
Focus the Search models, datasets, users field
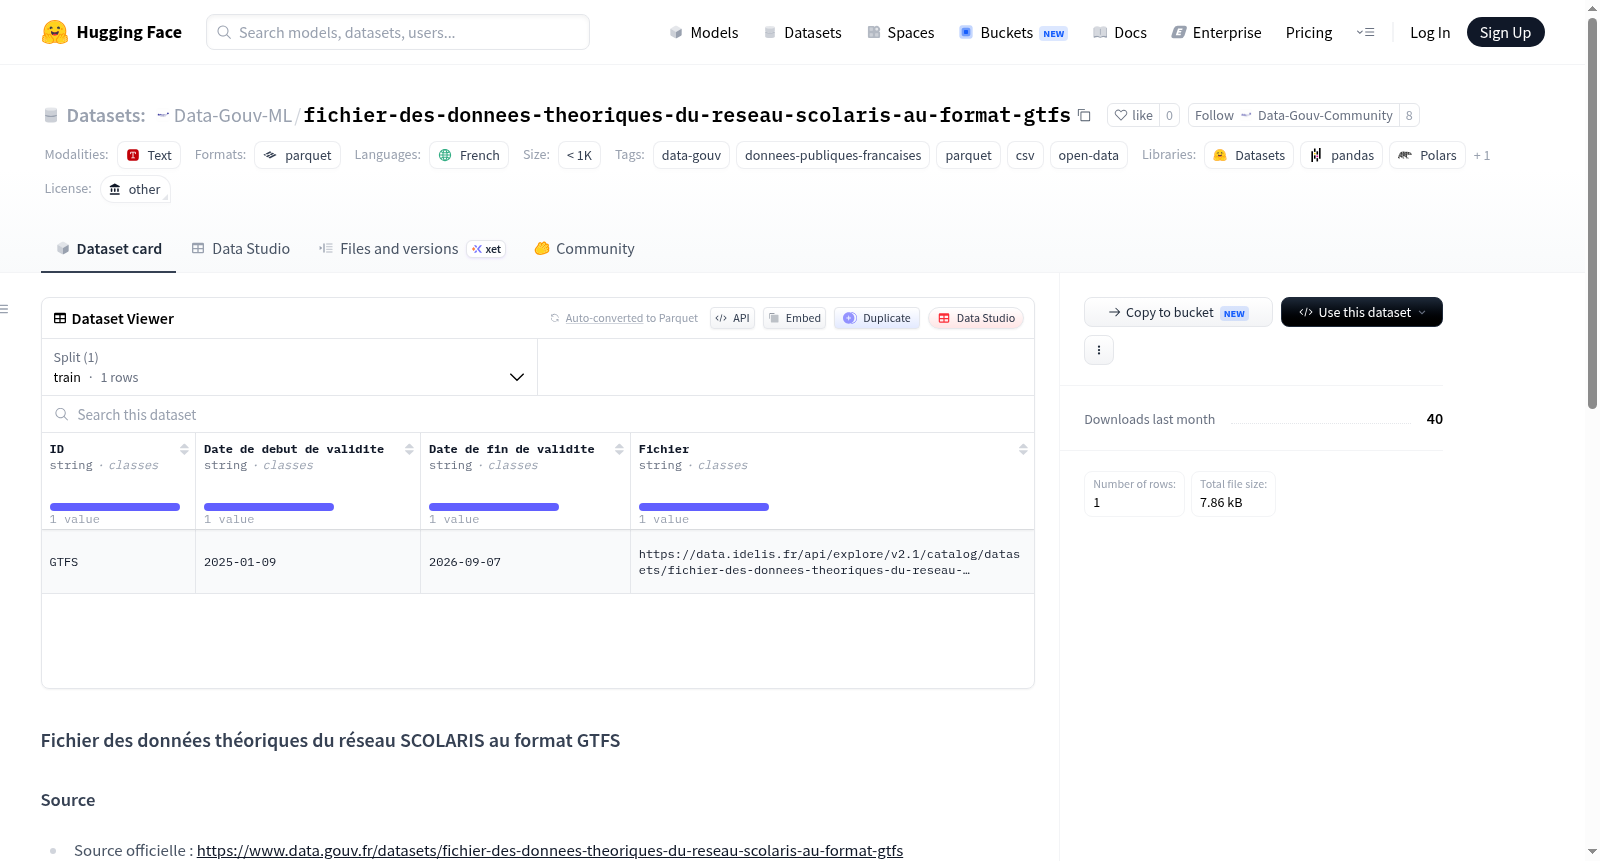pyautogui.click(x=398, y=32)
